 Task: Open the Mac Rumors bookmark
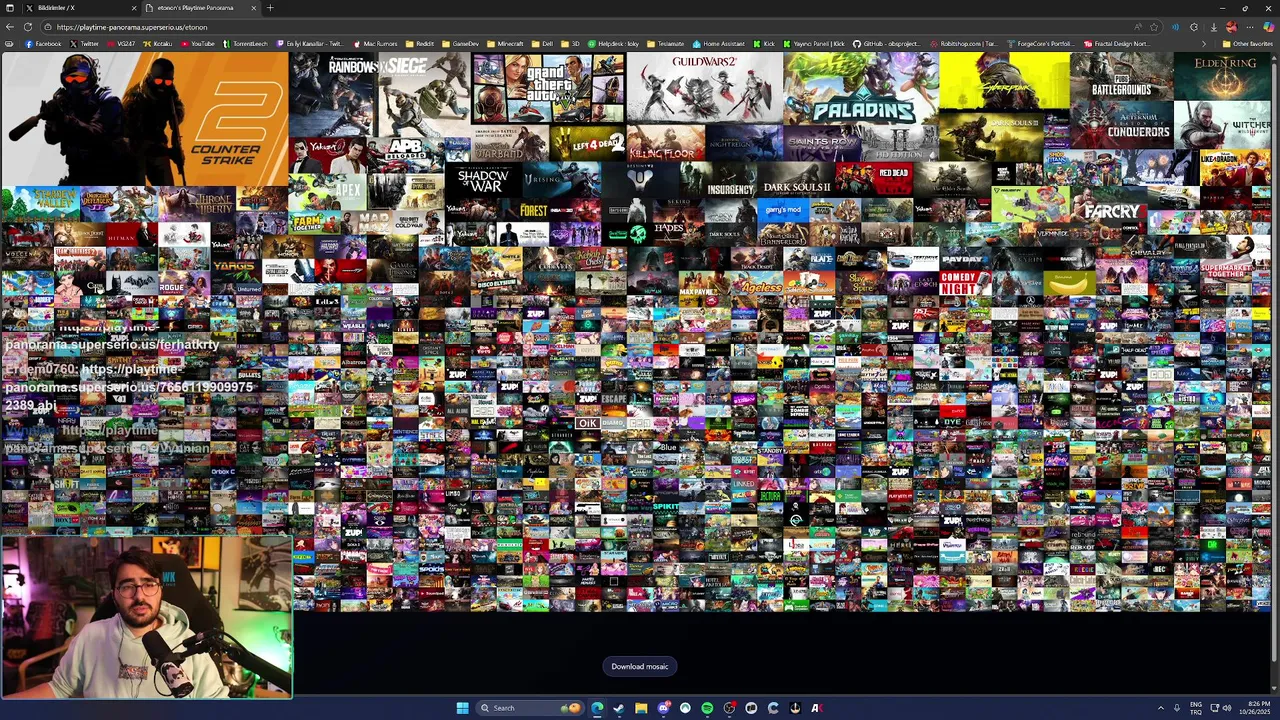375,44
